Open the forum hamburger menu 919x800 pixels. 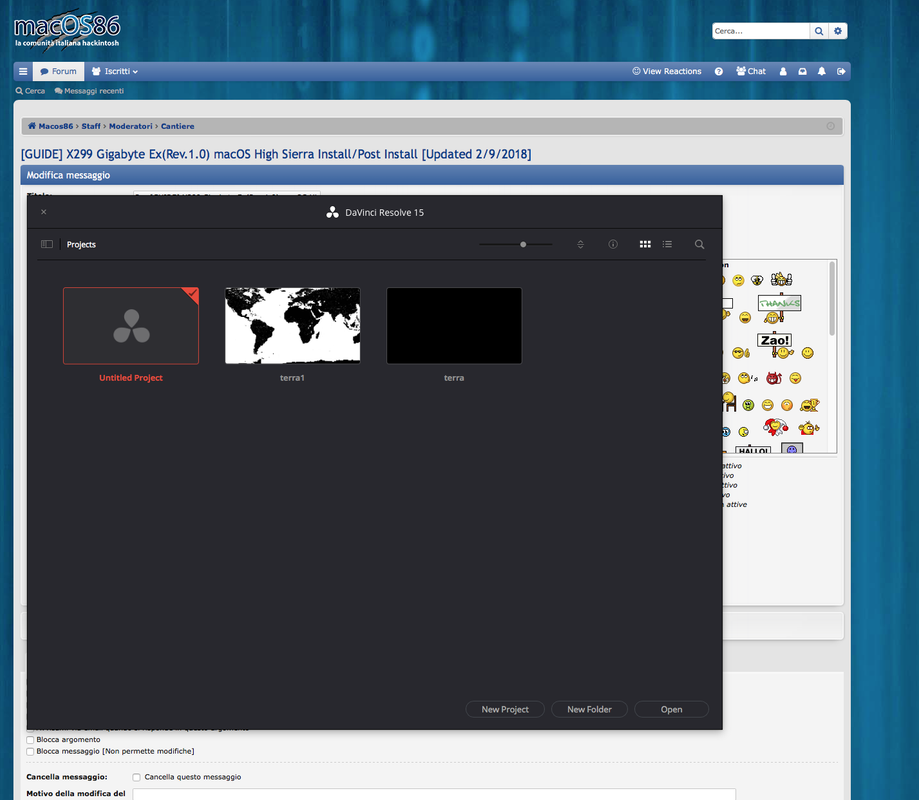[23, 72]
